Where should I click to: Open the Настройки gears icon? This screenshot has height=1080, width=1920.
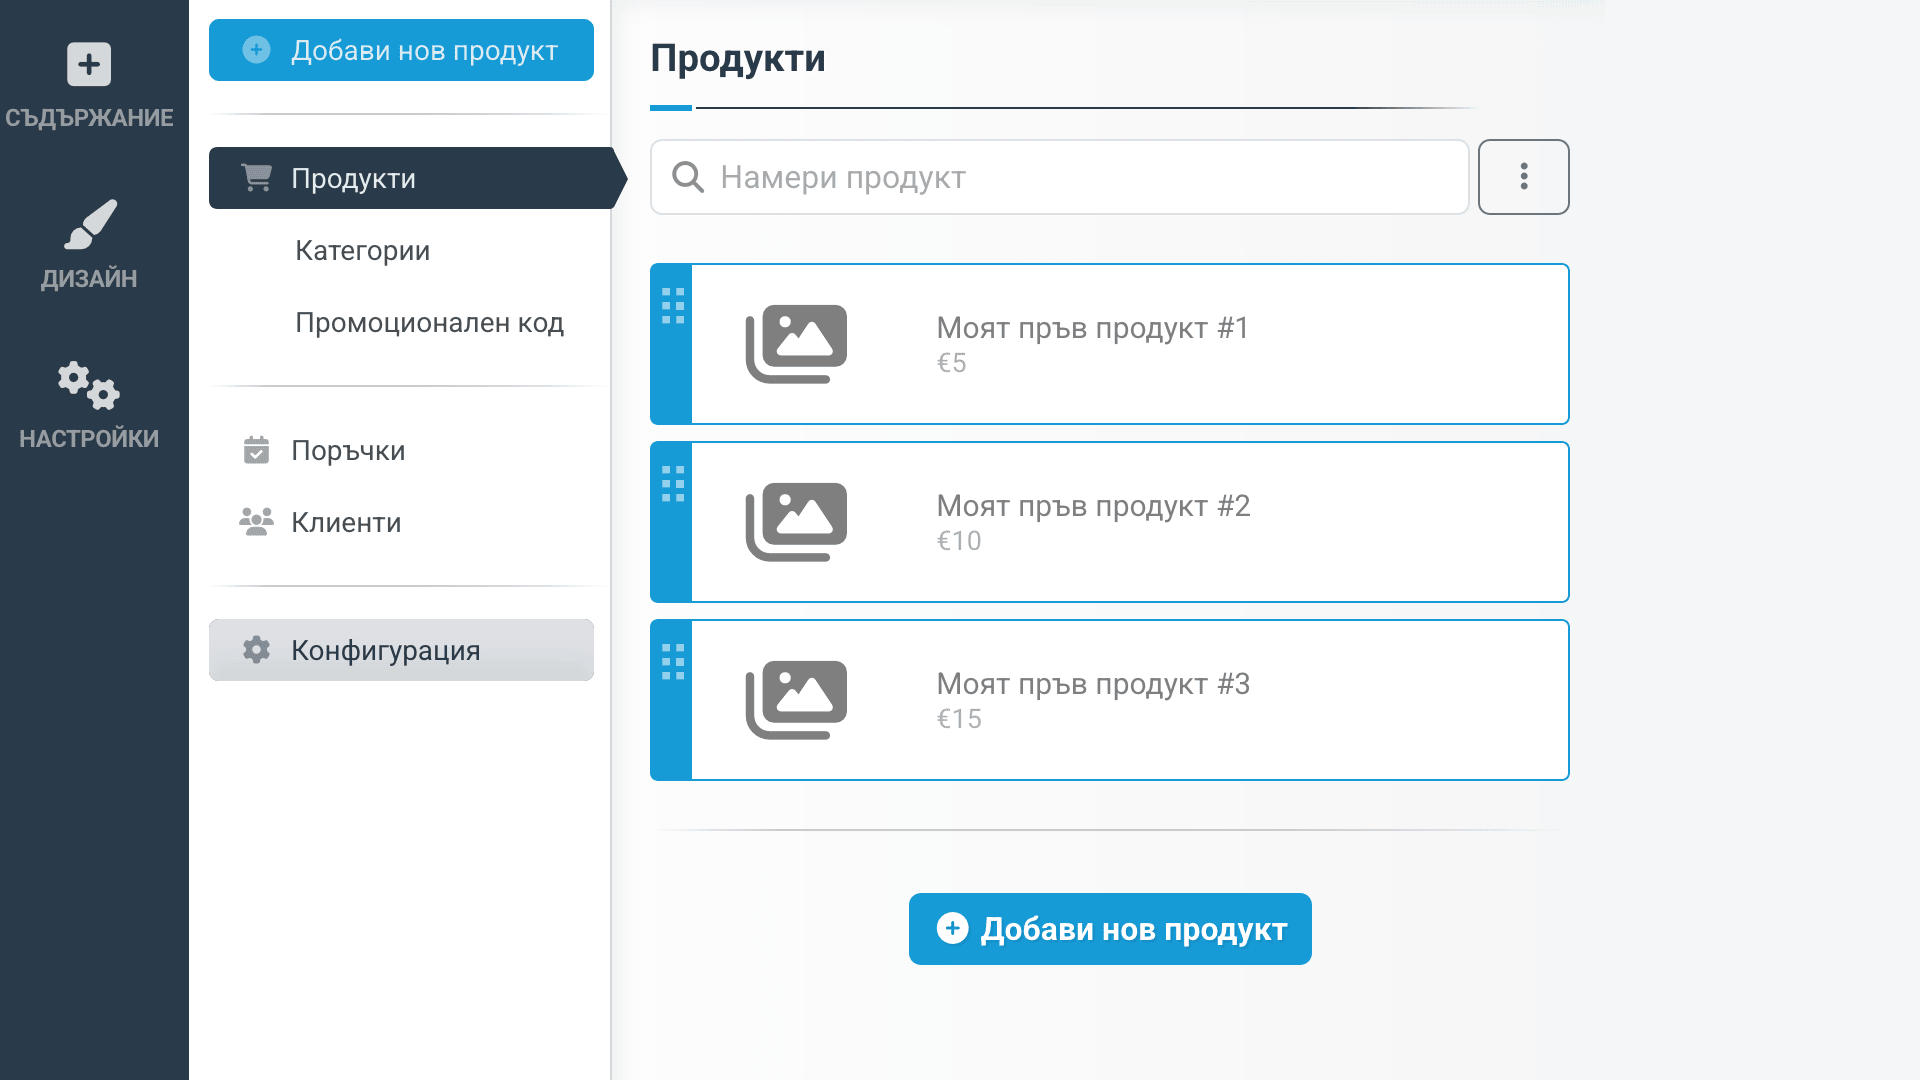pyautogui.click(x=89, y=385)
